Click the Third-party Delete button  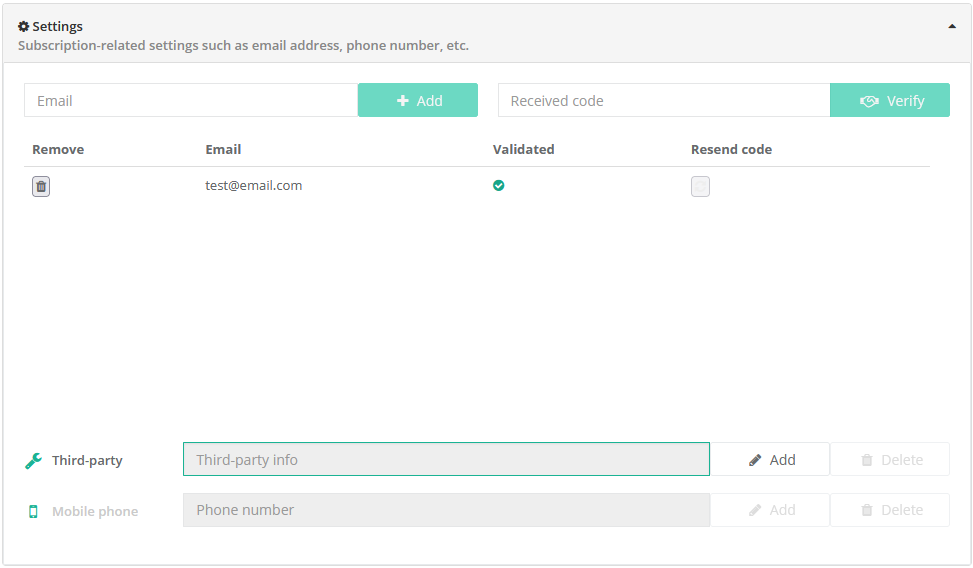pos(890,459)
